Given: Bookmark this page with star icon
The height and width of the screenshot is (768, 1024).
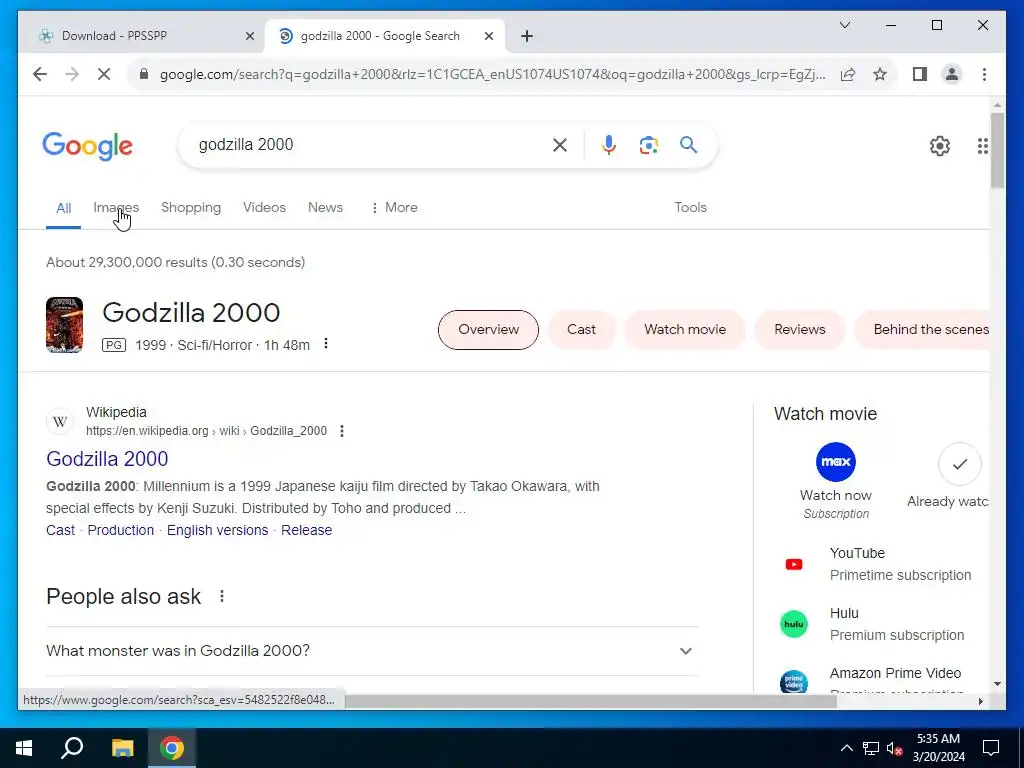Looking at the screenshot, I should (880, 74).
